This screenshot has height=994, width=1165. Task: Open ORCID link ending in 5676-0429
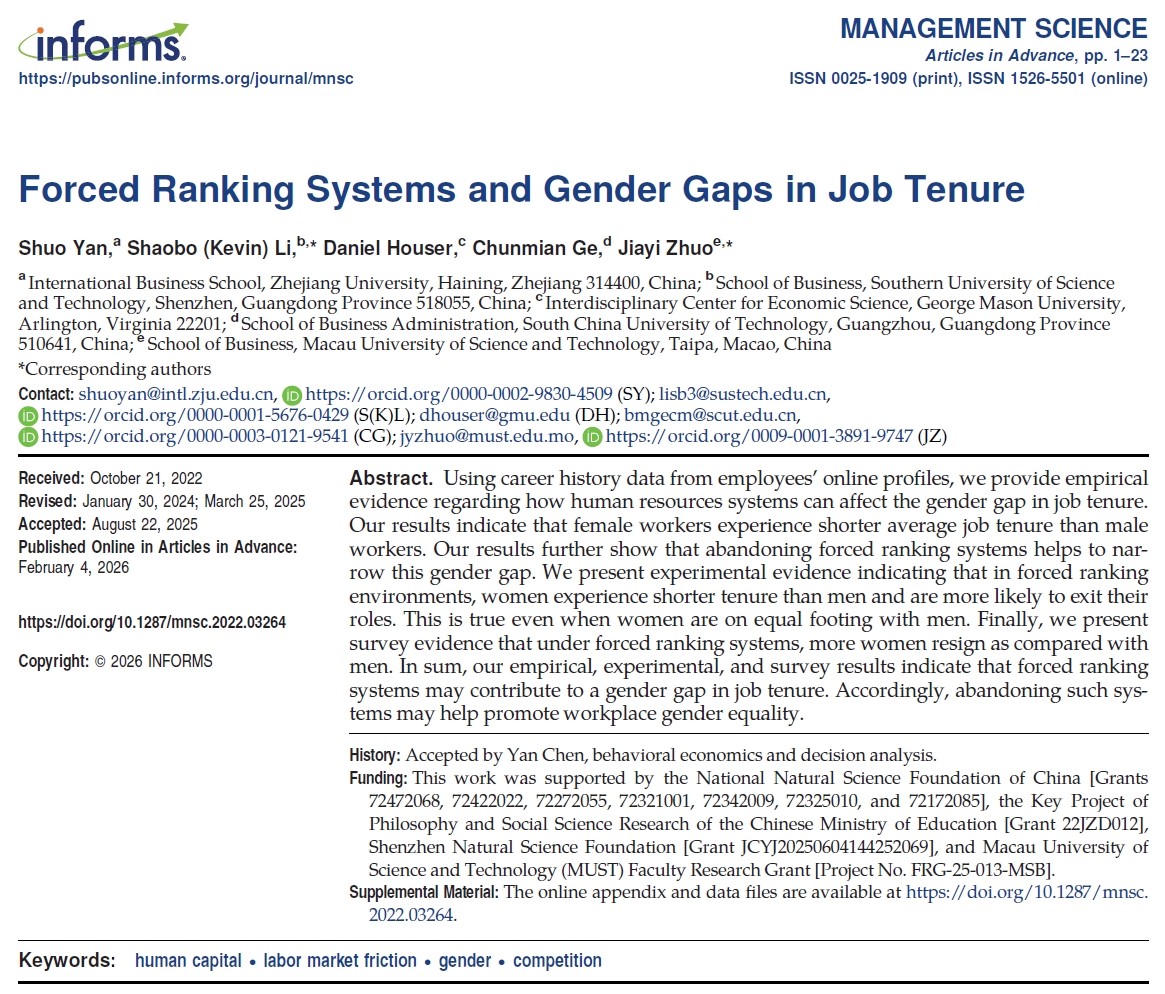pyautogui.click(x=195, y=415)
